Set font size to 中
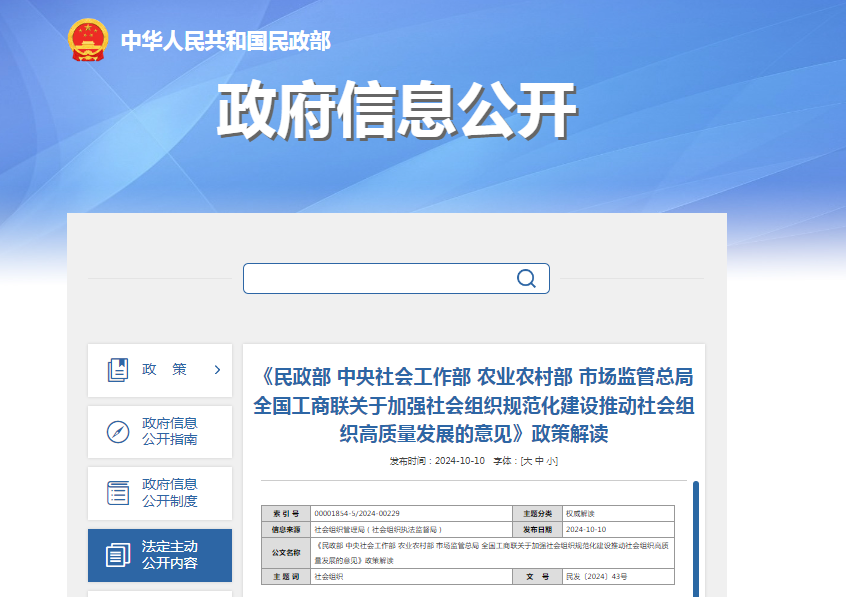The height and width of the screenshot is (597, 846). coord(539,461)
